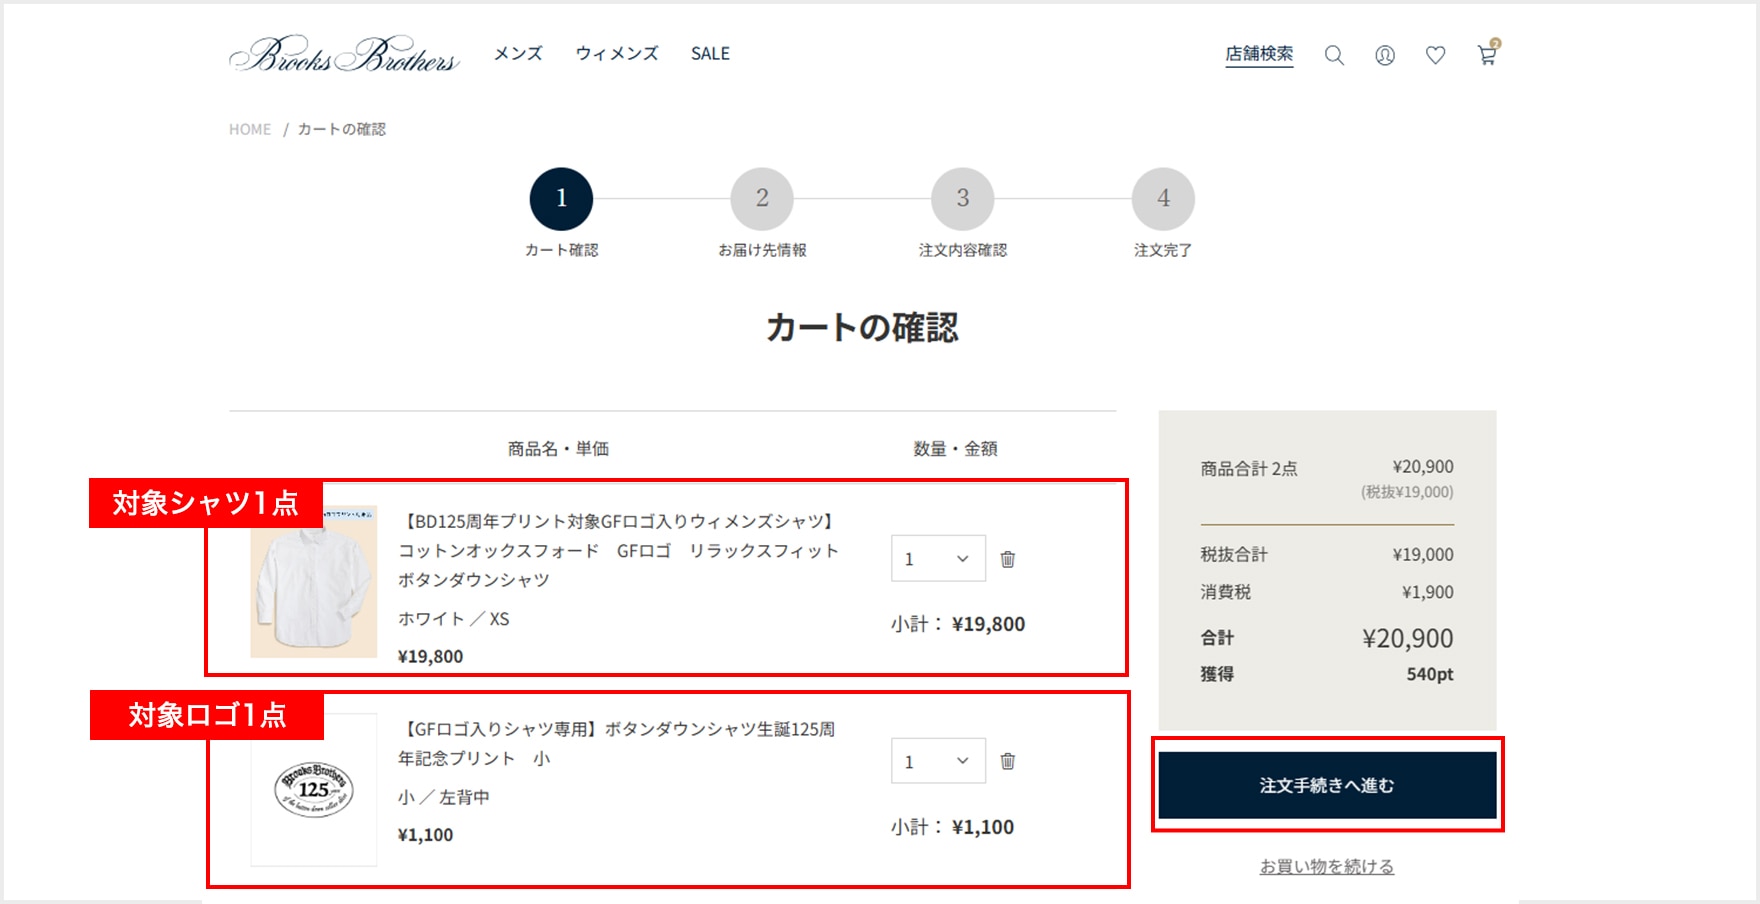Image resolution: width=1760 pixels, height=904 pixels.
Task: Click the 店舗検索 link
Action: tap(1259, 54)
